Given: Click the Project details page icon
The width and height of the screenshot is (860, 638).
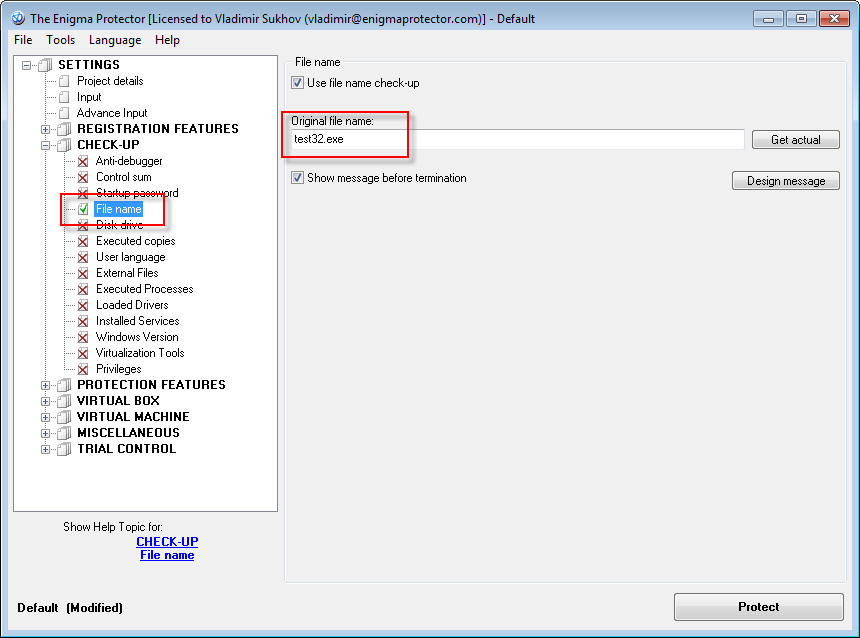Looking at the screenshot, I should 64,81.
